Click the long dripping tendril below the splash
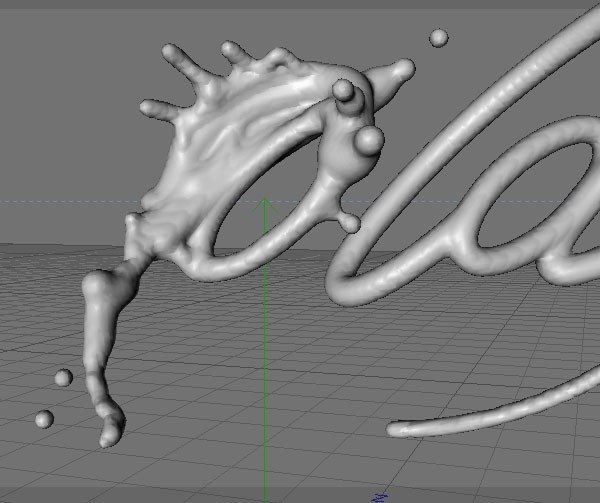The width and height of the screenshot is (600, 503). (105, 352)
